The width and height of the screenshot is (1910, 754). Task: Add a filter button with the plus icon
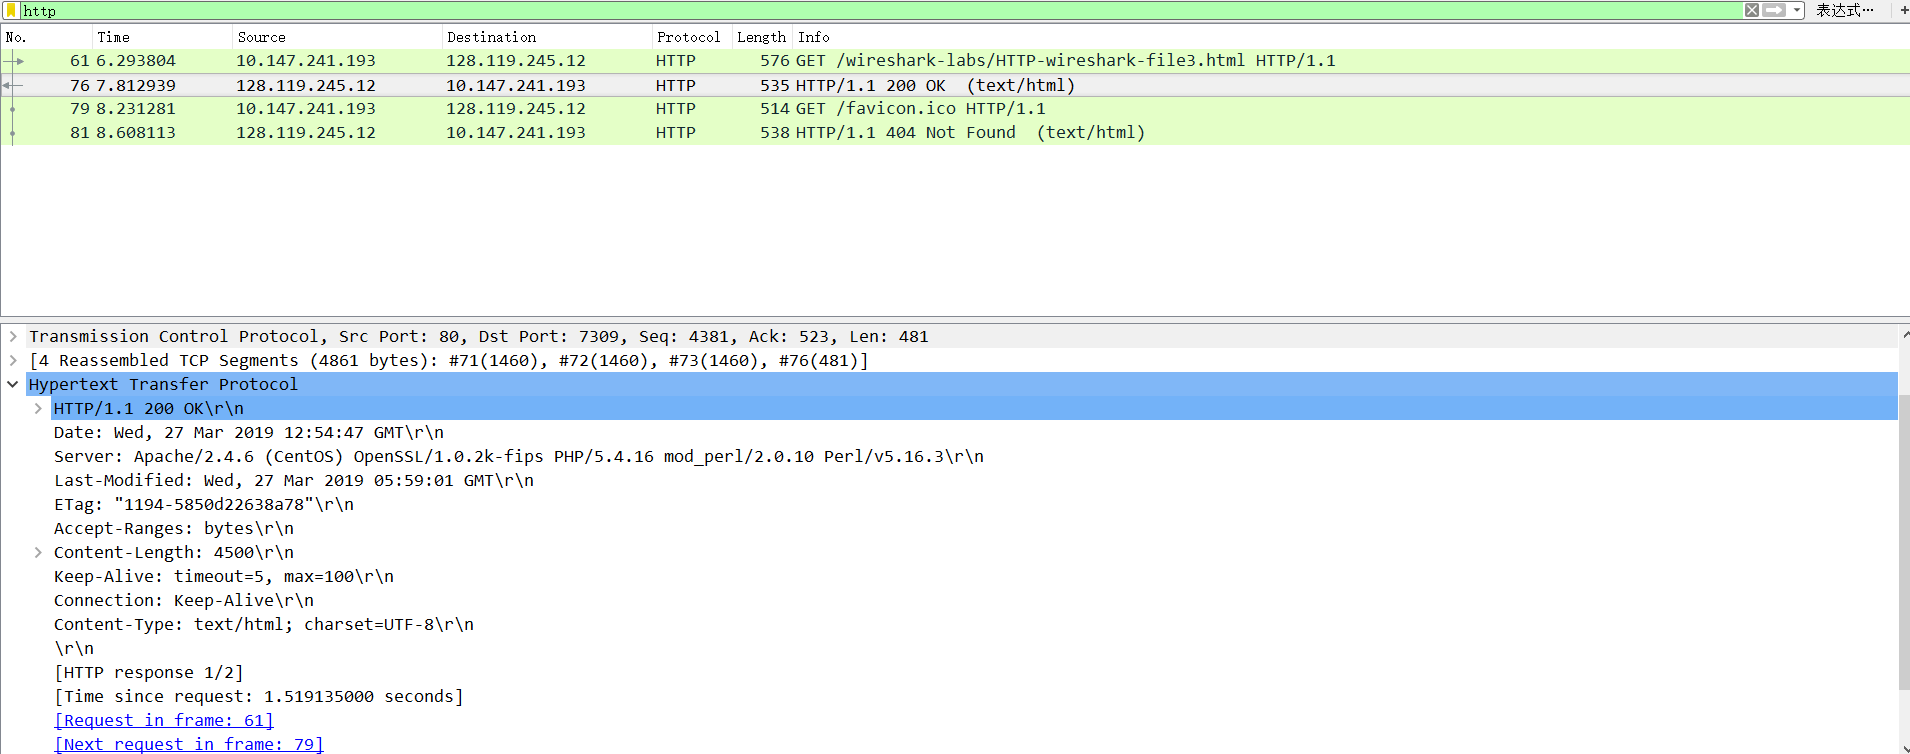[1903, 10]
